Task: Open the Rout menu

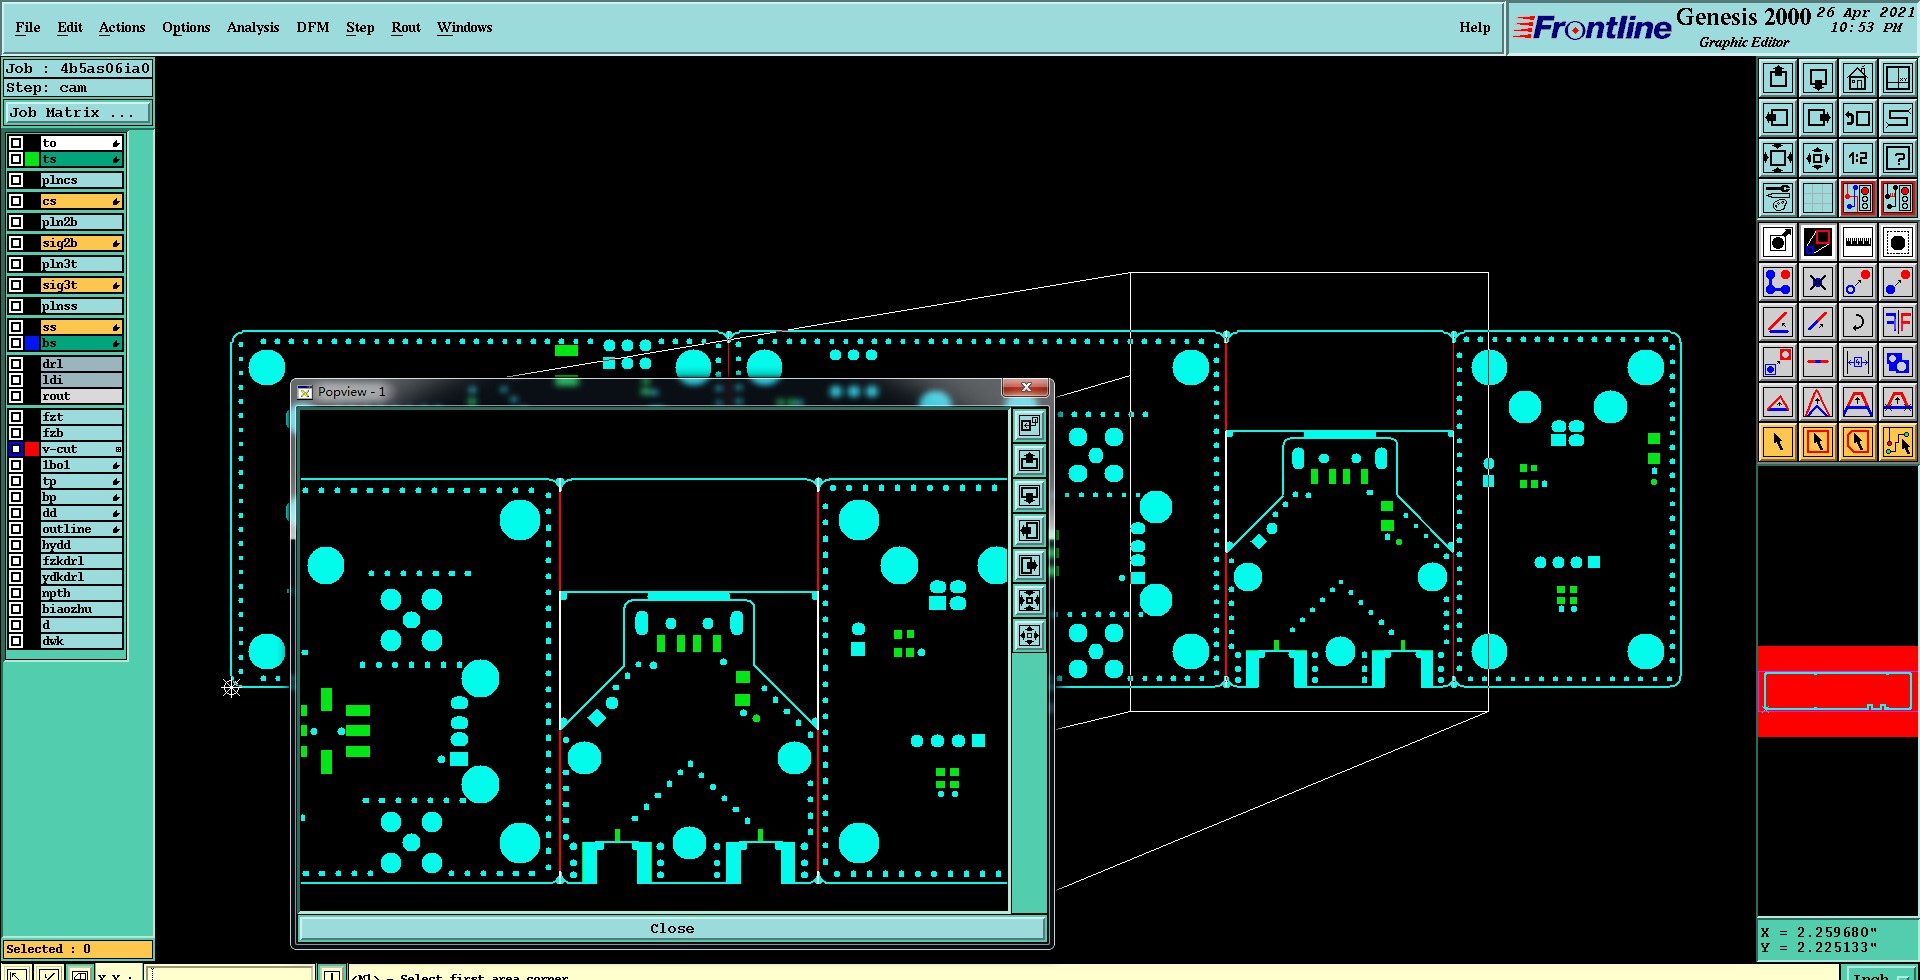Action: (x=406, y=27)
